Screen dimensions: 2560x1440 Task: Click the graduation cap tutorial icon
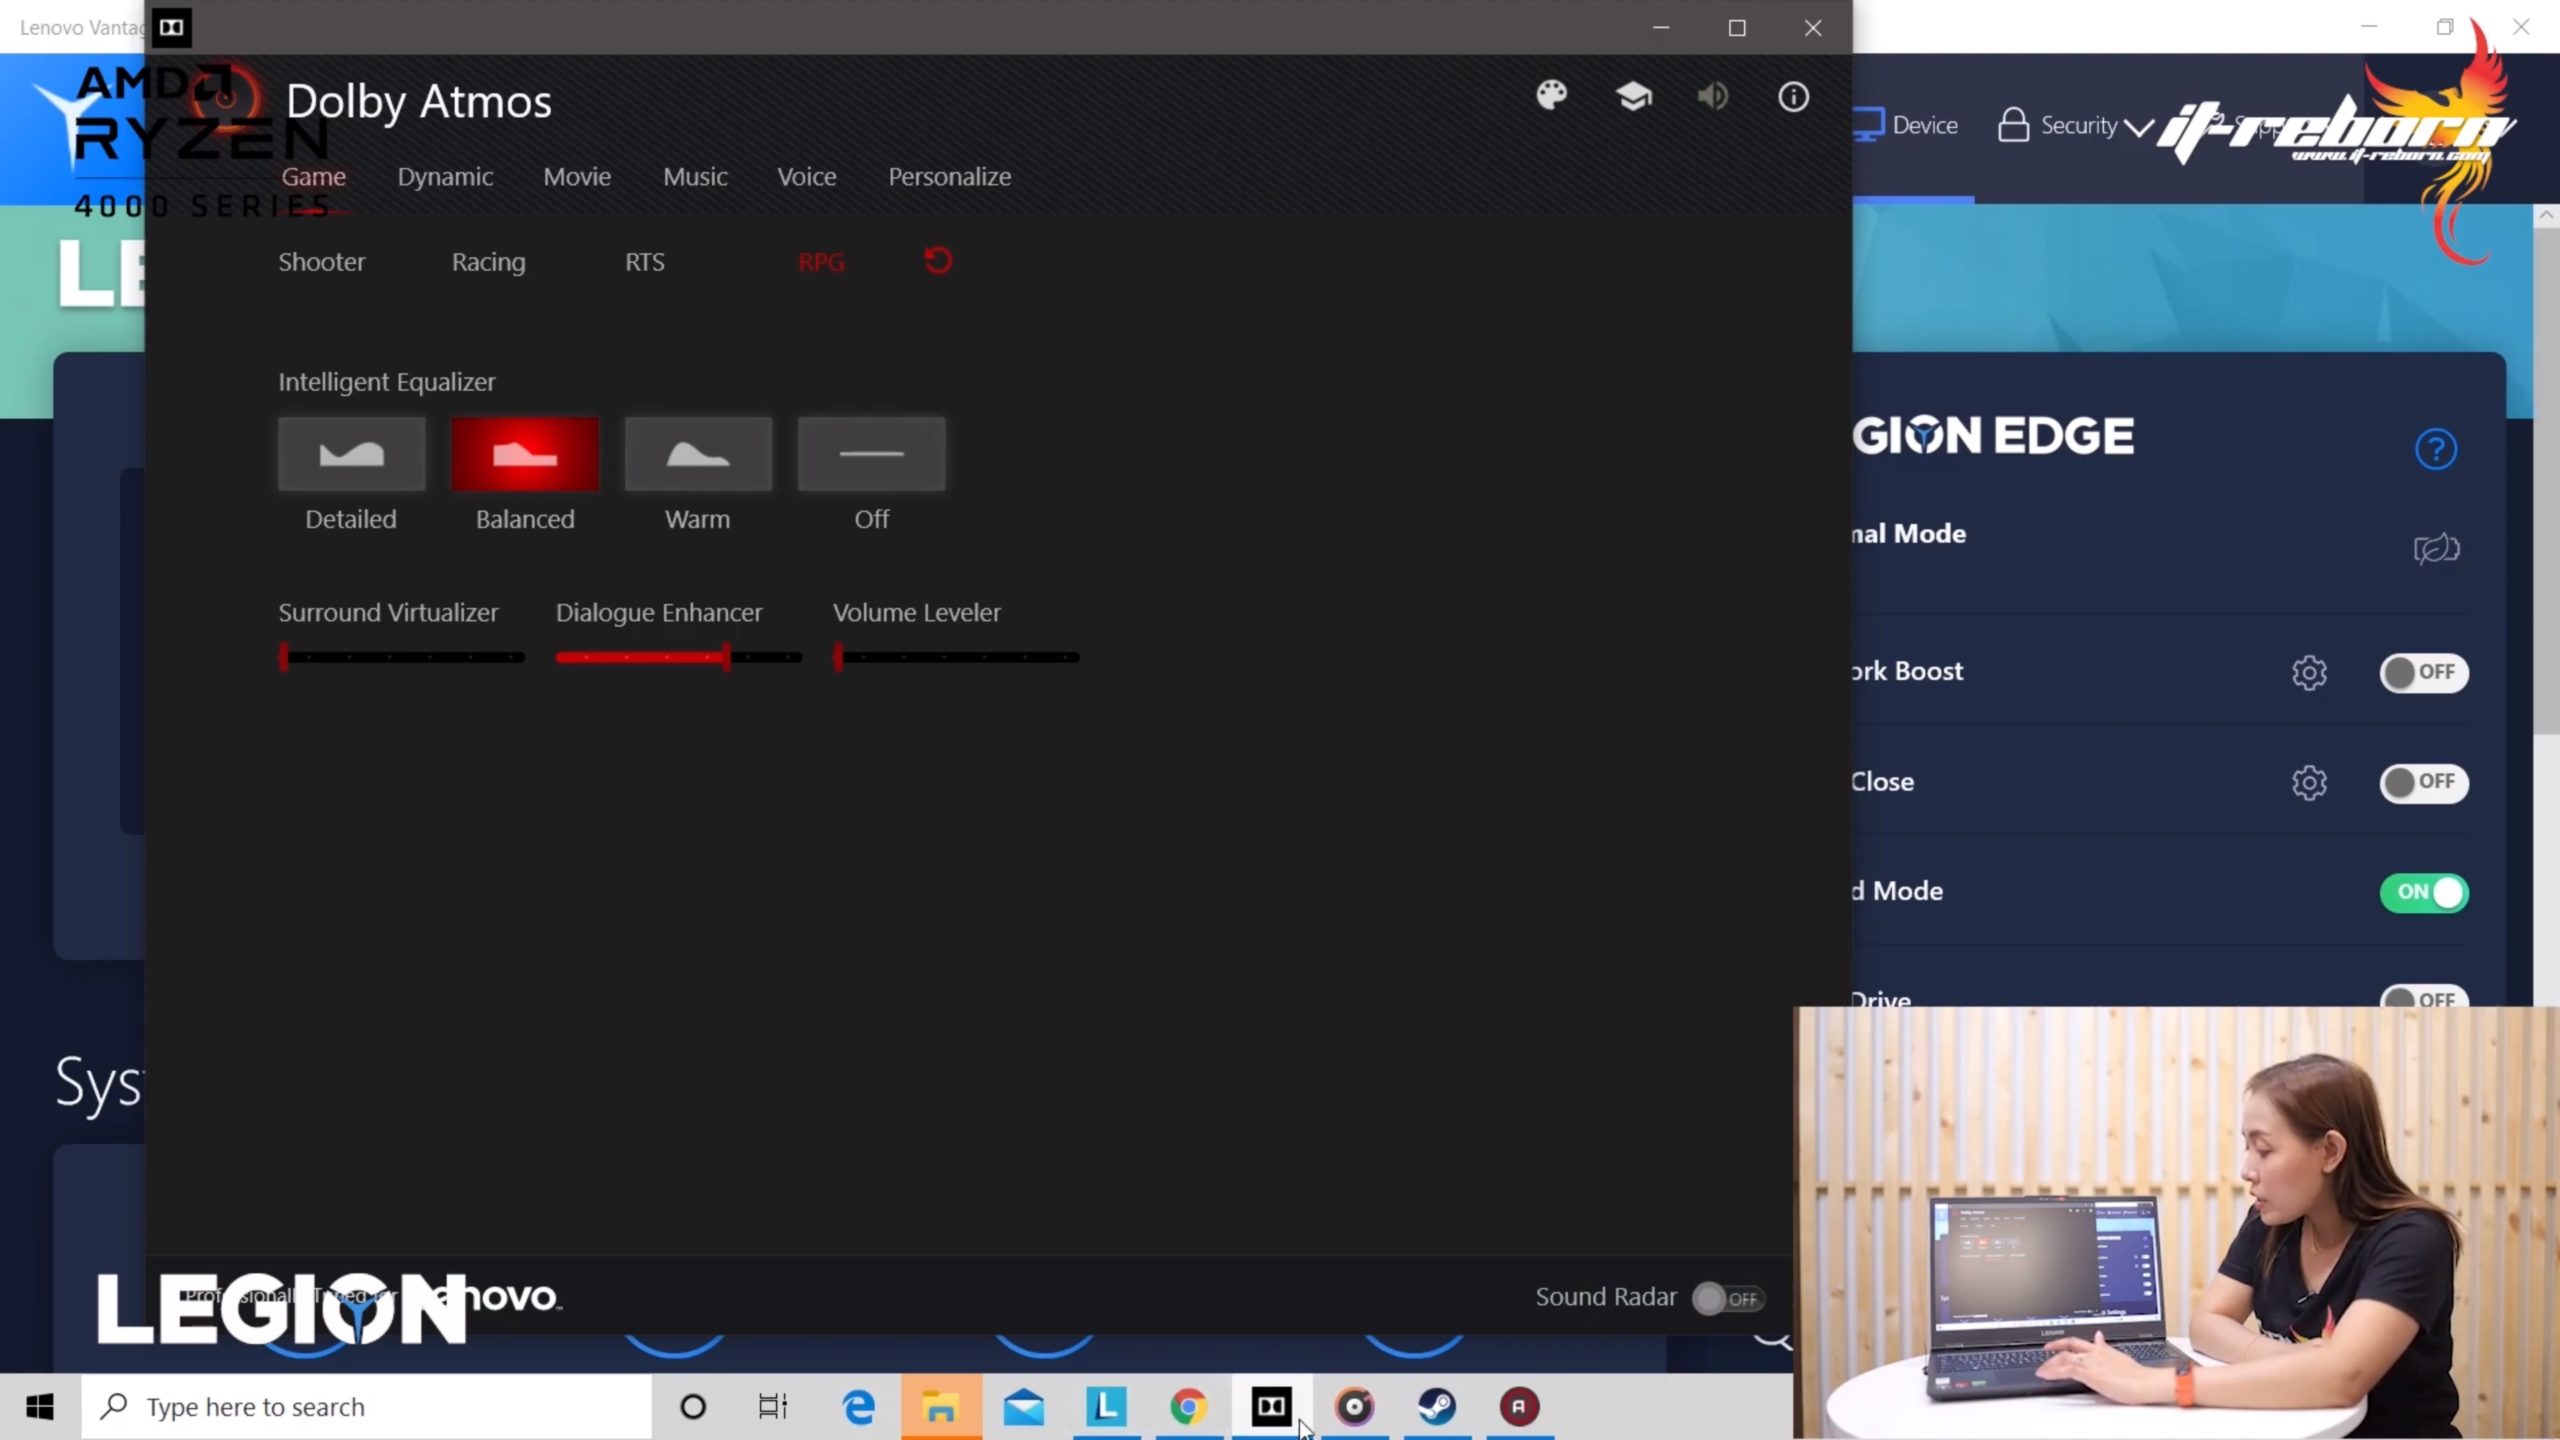[x=1633, y=96]
